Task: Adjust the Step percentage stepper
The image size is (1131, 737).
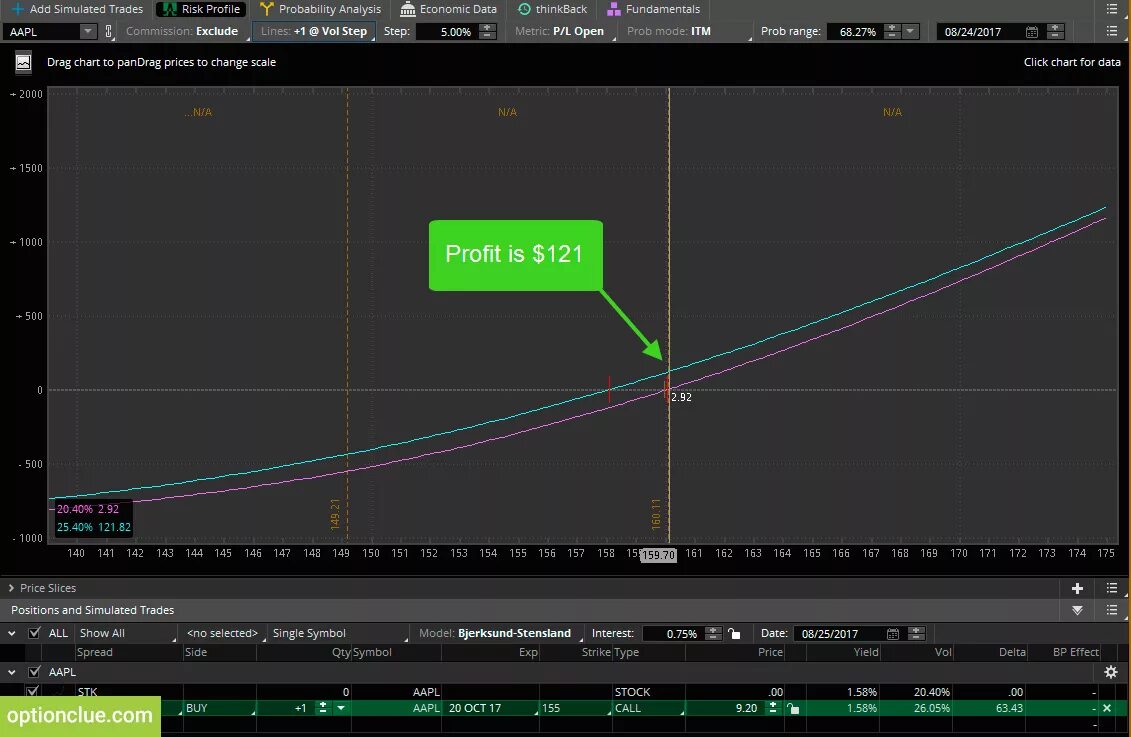Action: point(488,31)
